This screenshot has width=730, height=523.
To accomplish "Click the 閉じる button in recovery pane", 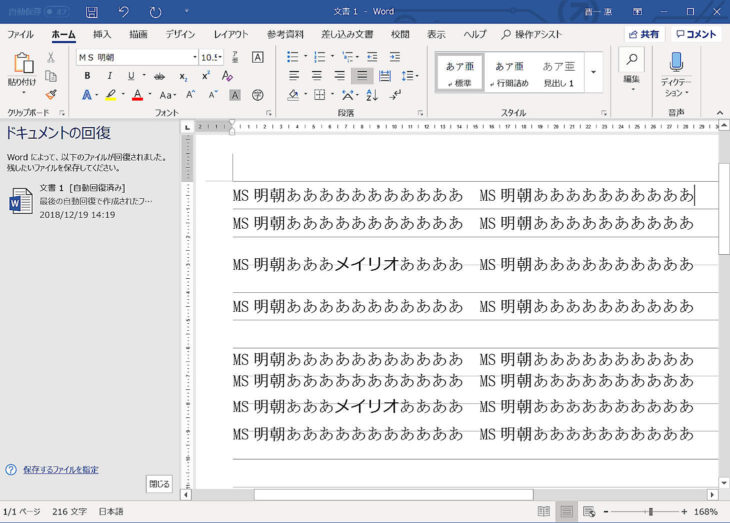I will [159, 483].
